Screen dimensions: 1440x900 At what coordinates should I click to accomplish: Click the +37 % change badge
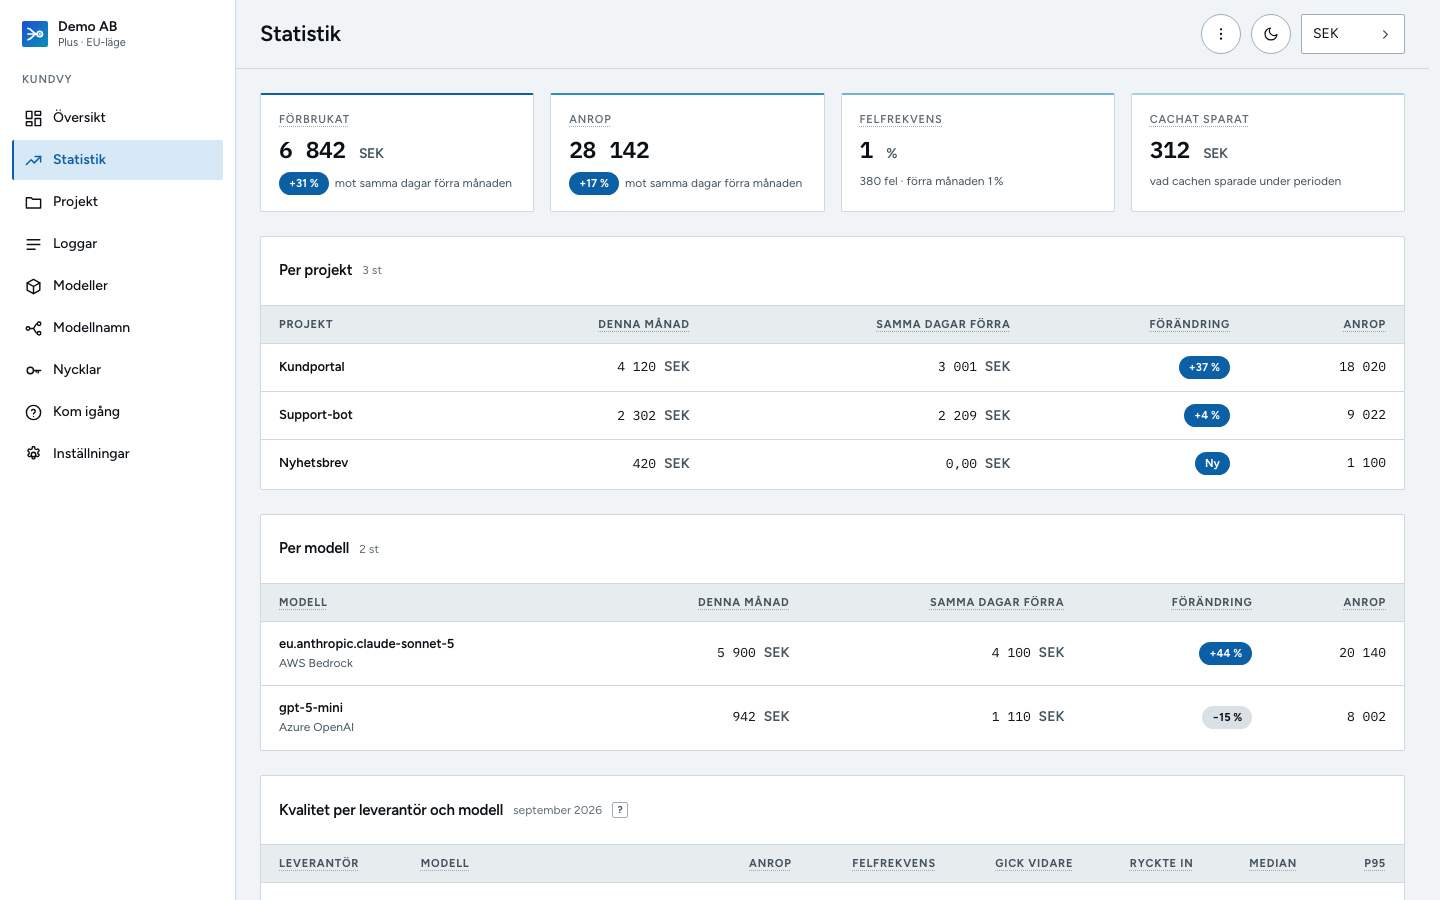coord(1204,367)
